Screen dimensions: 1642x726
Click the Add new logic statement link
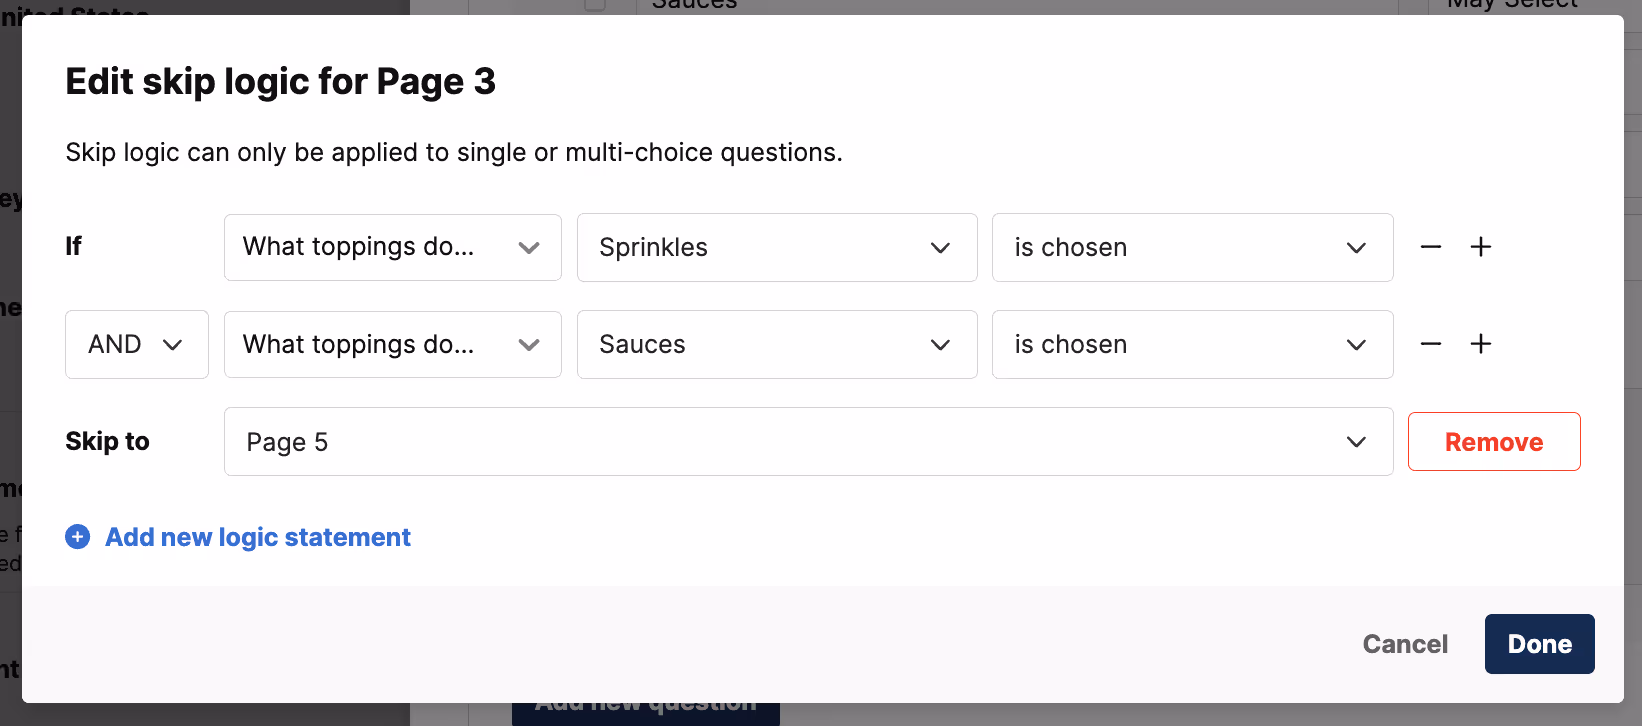pyautogui.click(x=258, y=537)
